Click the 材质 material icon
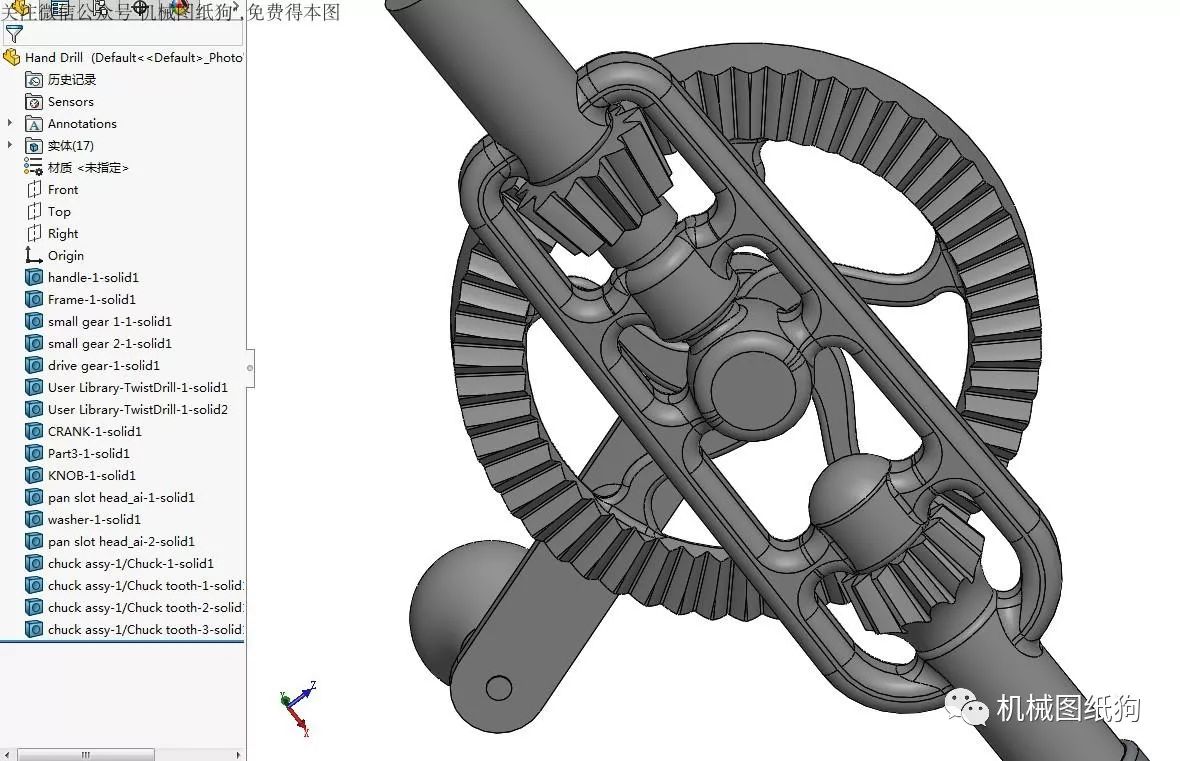 [x=34, y=167]
